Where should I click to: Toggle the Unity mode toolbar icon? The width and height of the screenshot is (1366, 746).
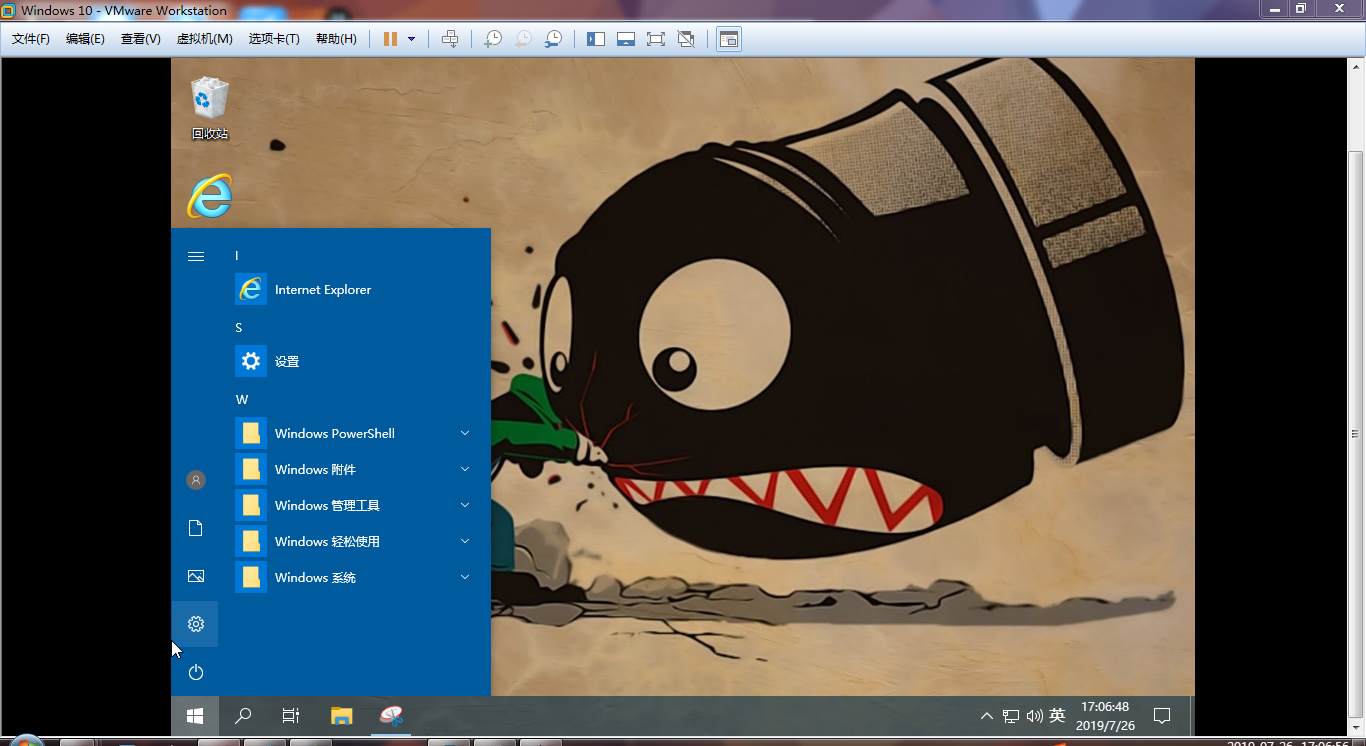pyautogui.click(x=686, y=39)
